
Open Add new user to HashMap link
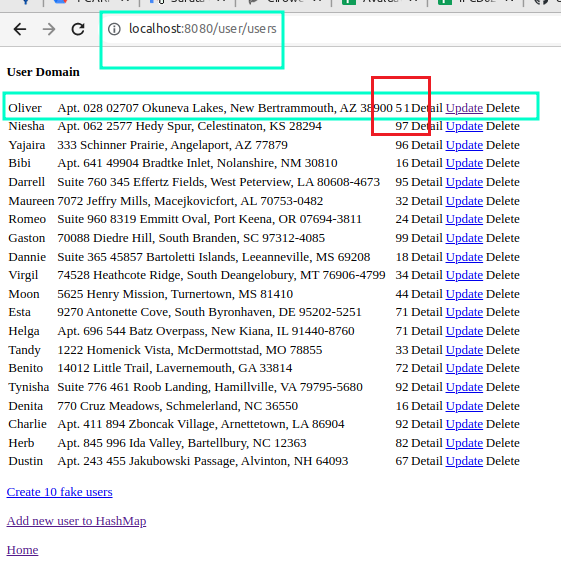(76, 521)
